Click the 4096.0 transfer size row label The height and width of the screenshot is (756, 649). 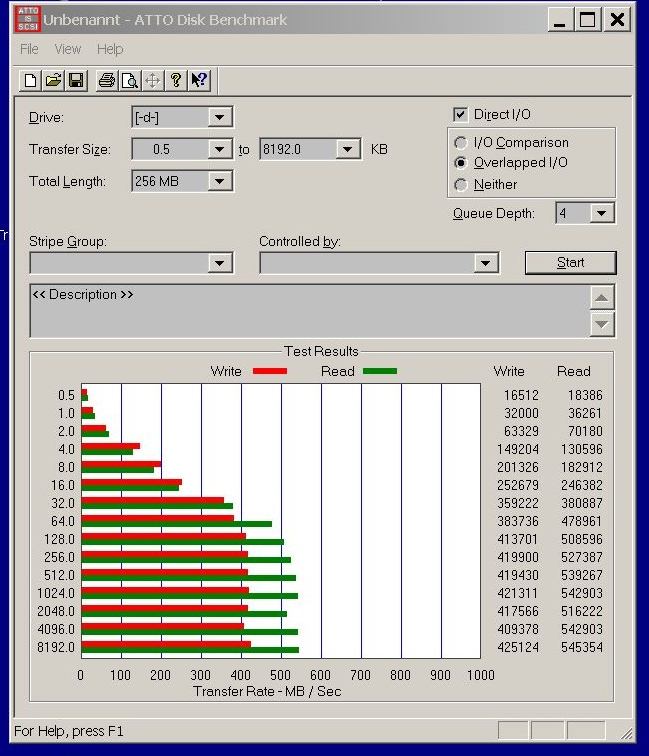click(56, 630)
